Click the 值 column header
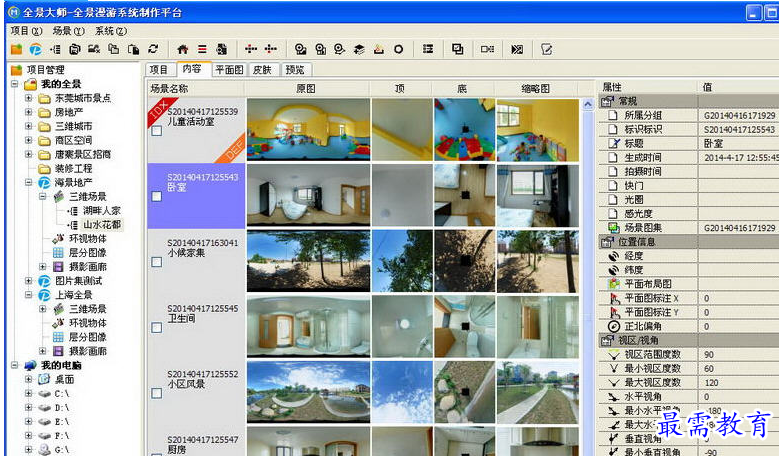Viewport: 779px width, 456px height. (738, 87)
